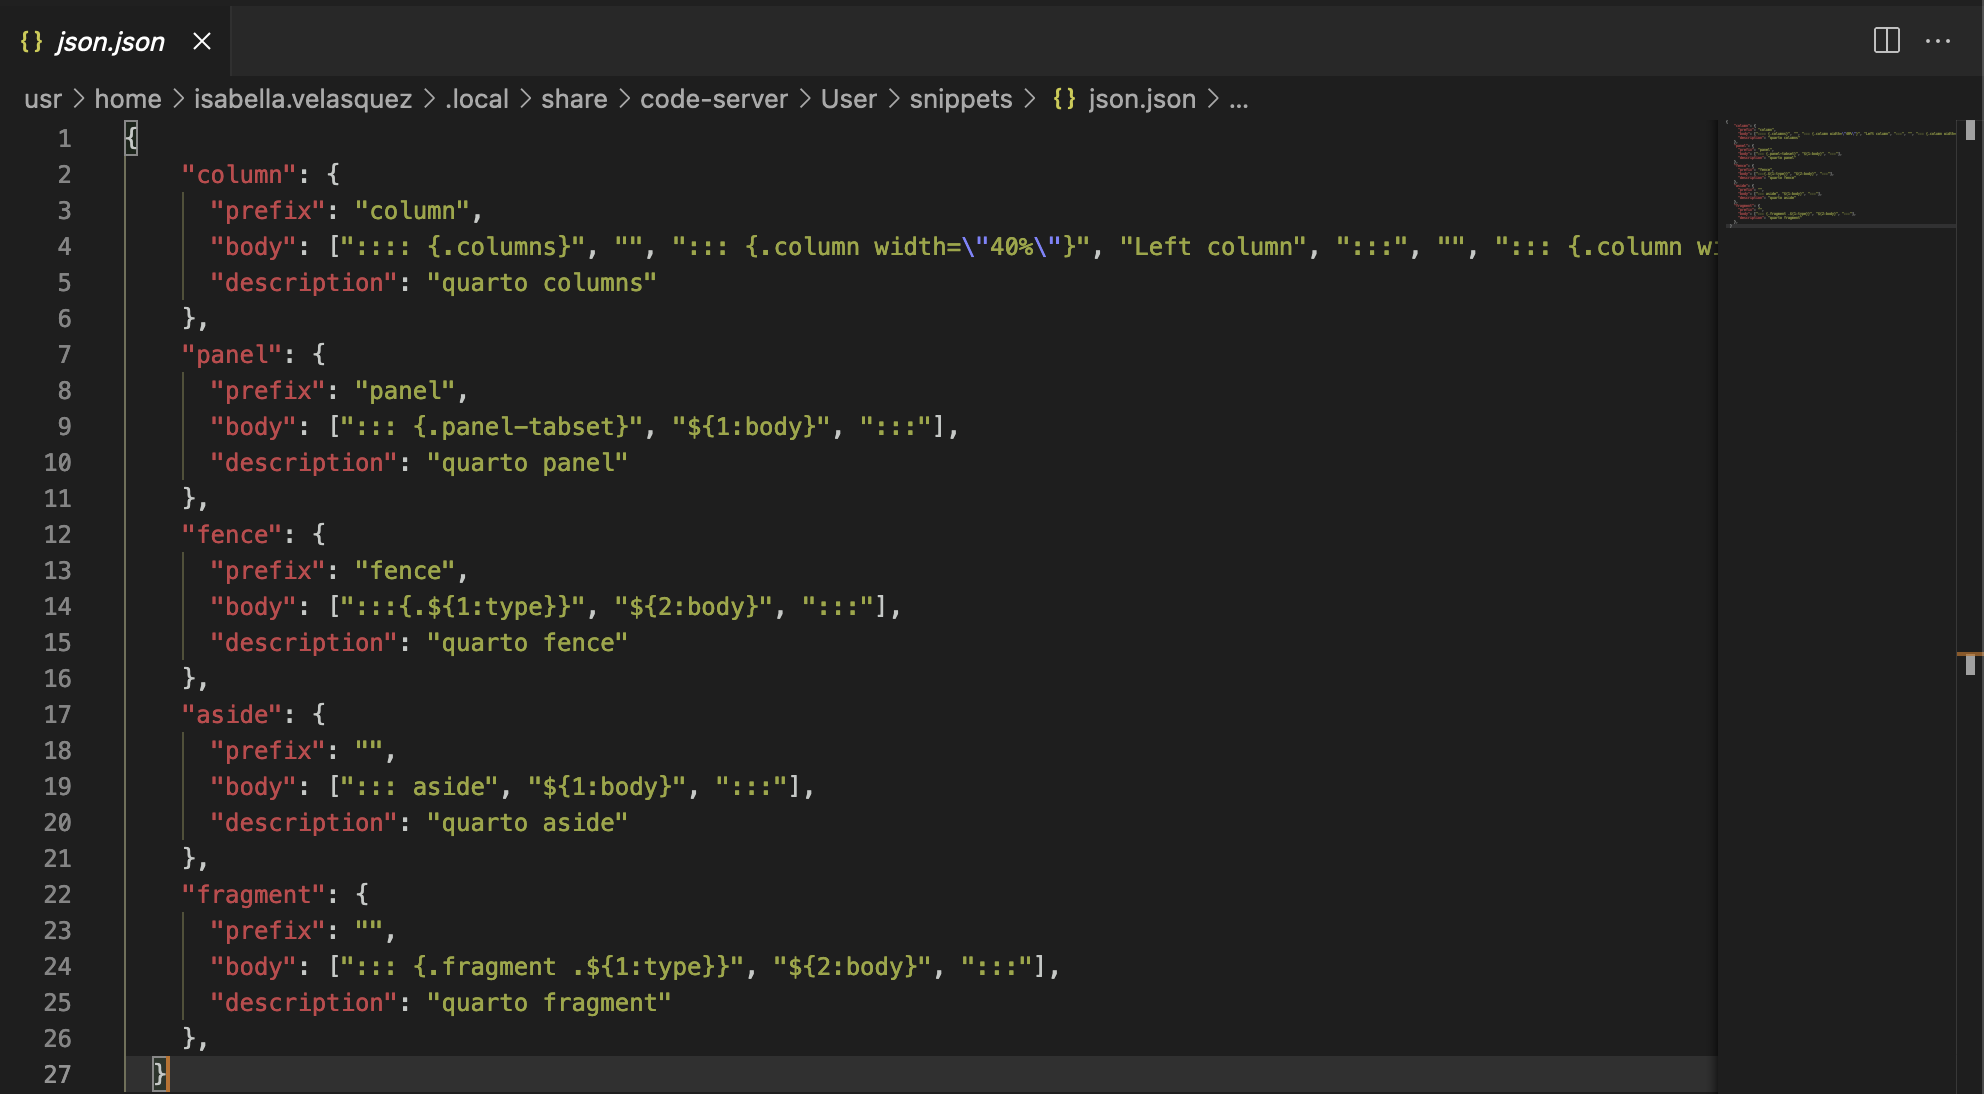The height and width of the screenshot is (1094, 1984).
Task: Select 'code-server' in the breadcrumb path
Action: 713,99
